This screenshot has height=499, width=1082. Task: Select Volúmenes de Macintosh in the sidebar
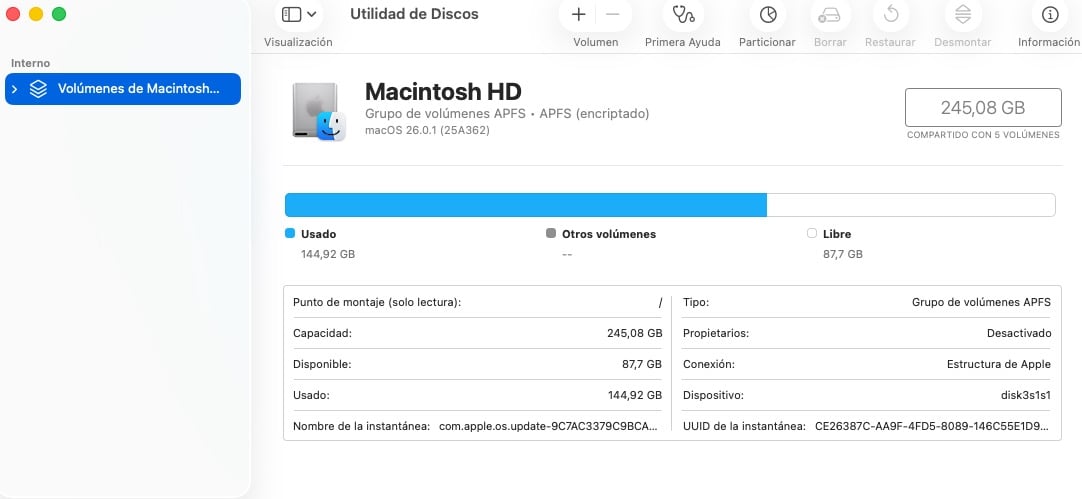point(138,89)
